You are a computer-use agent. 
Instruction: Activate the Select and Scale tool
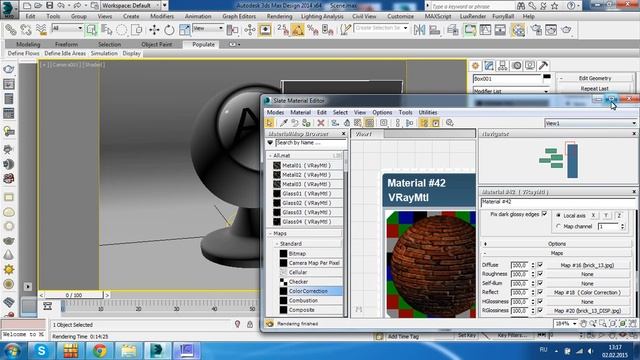(184, 30)
